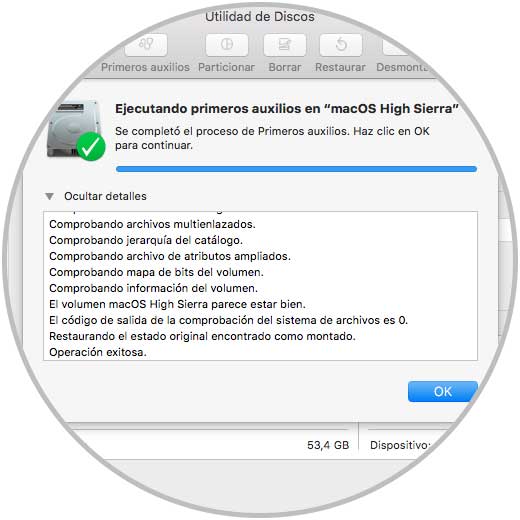Click the Restaurar circular-arrow icon
Viewport: 520px width, 520px height.
click(x=341, y=44)
